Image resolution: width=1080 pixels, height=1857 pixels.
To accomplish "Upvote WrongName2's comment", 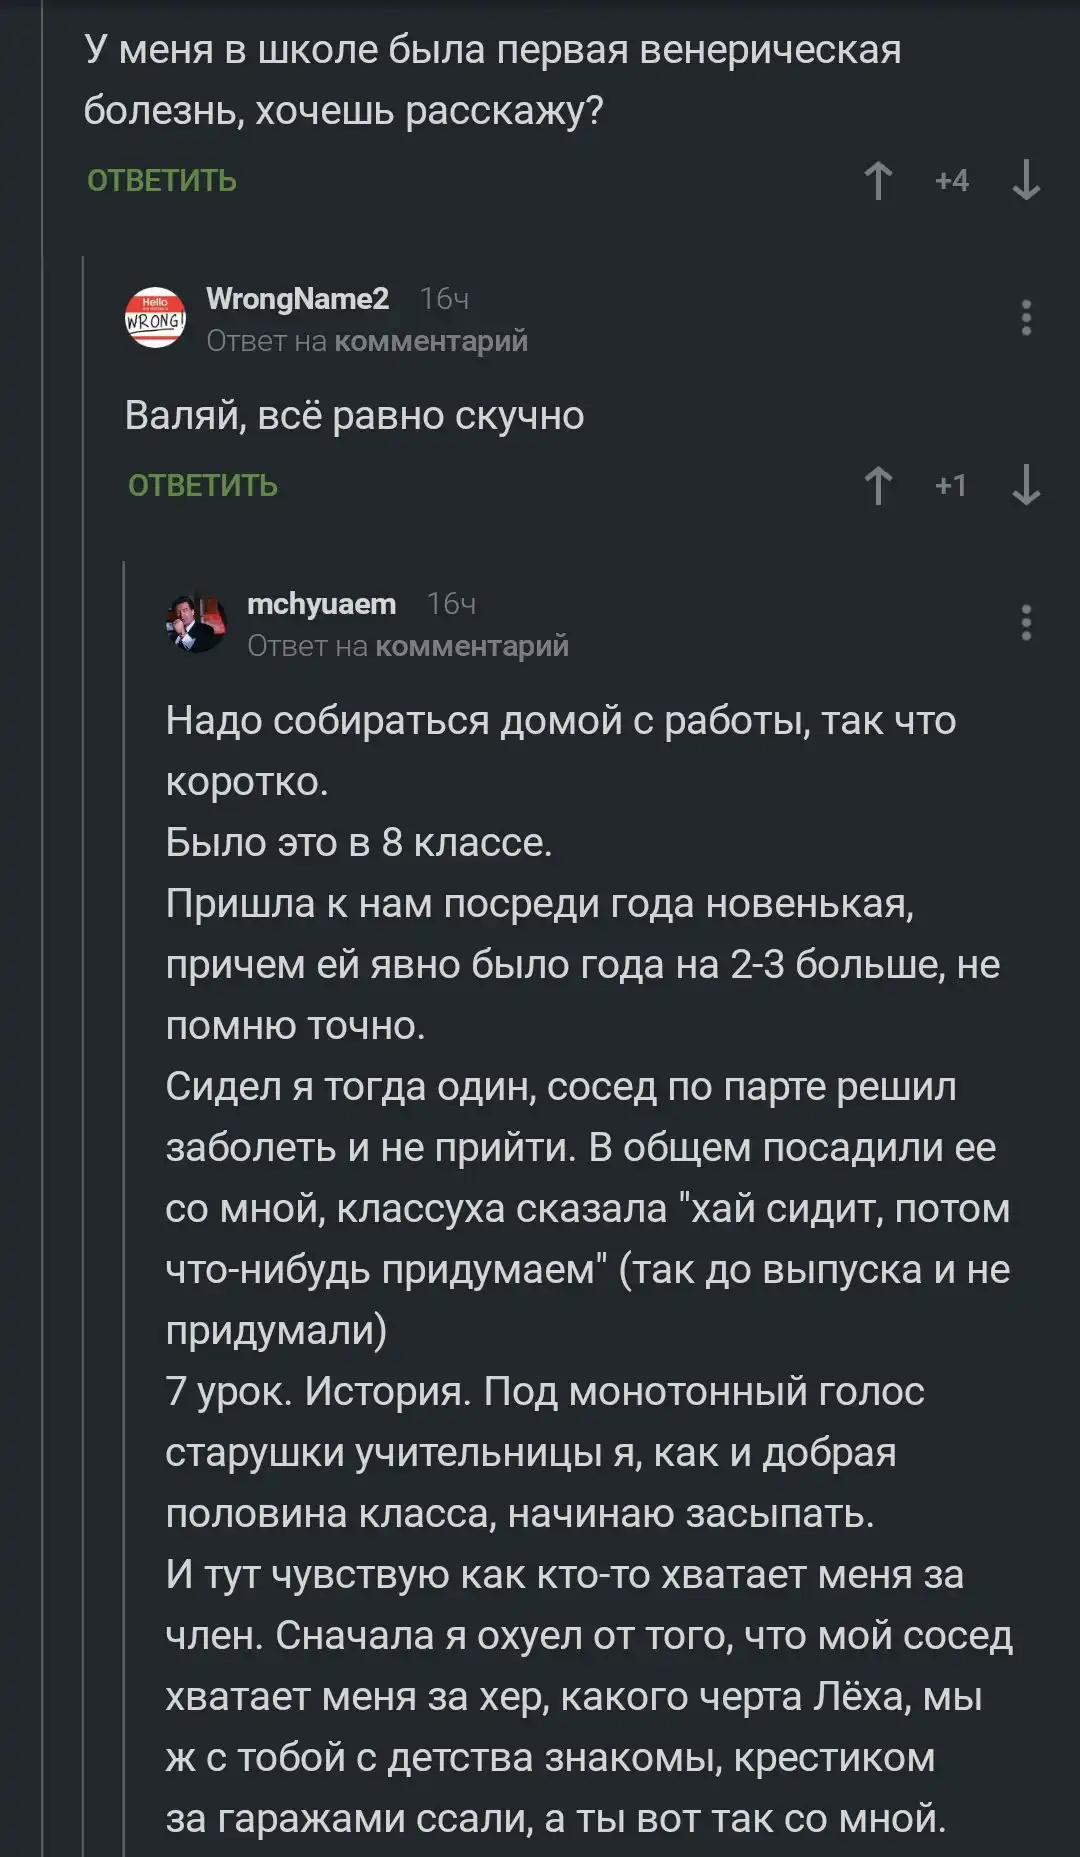I will [x=878, y=486].
